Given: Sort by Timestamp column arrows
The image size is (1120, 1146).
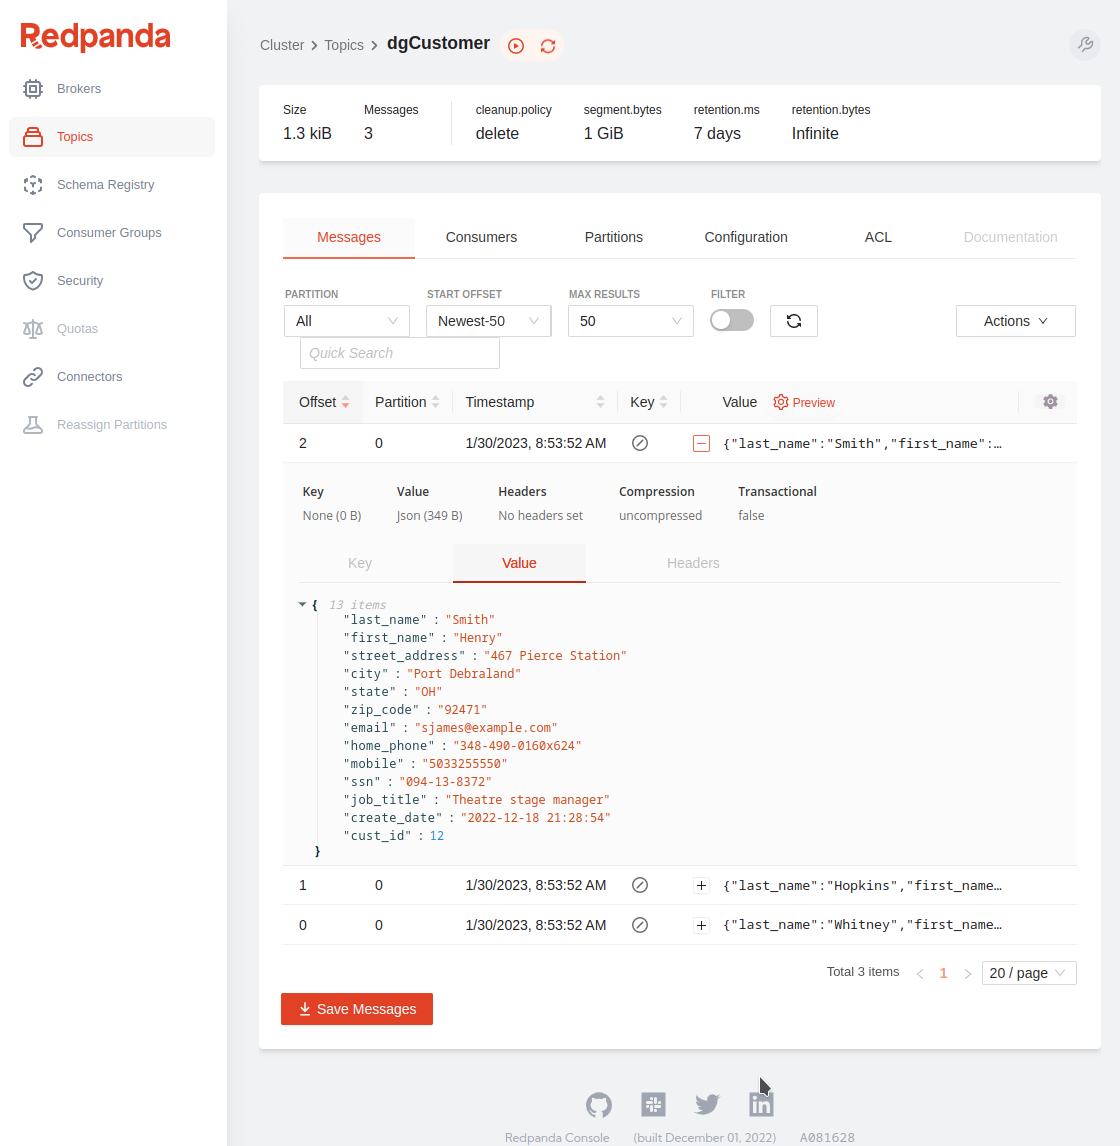Looking at the screenshot, I should tap(600, 402).
